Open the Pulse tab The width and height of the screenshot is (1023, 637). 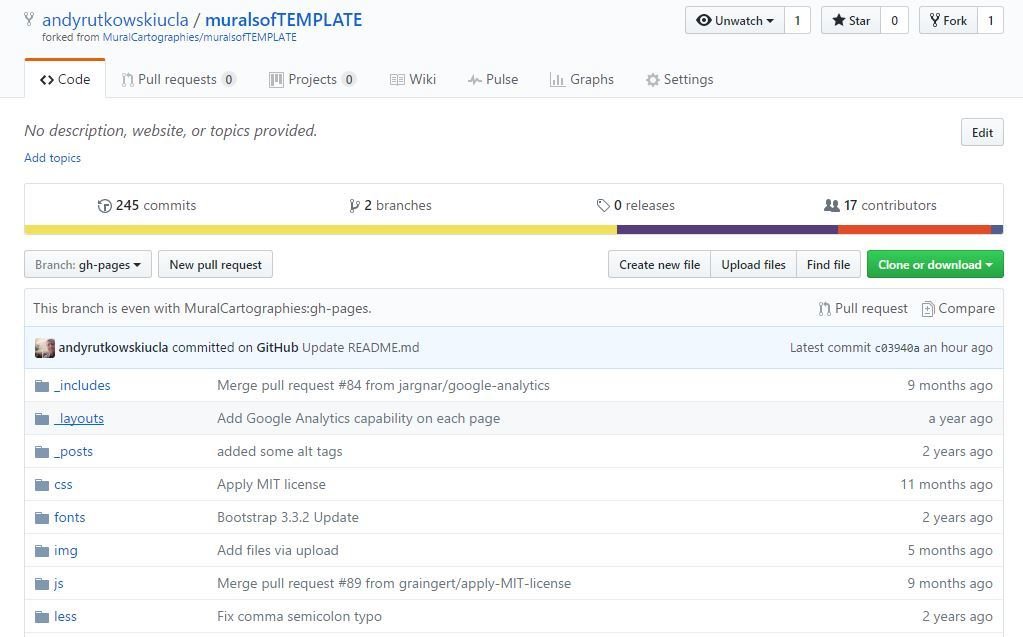493,80
